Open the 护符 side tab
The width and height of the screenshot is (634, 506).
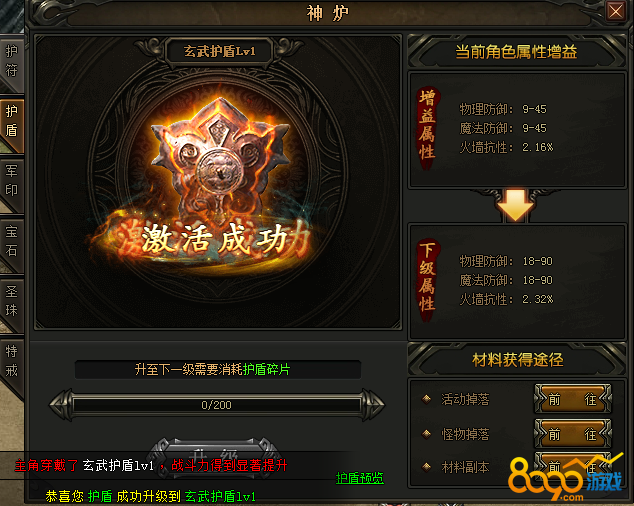(11, 61)
